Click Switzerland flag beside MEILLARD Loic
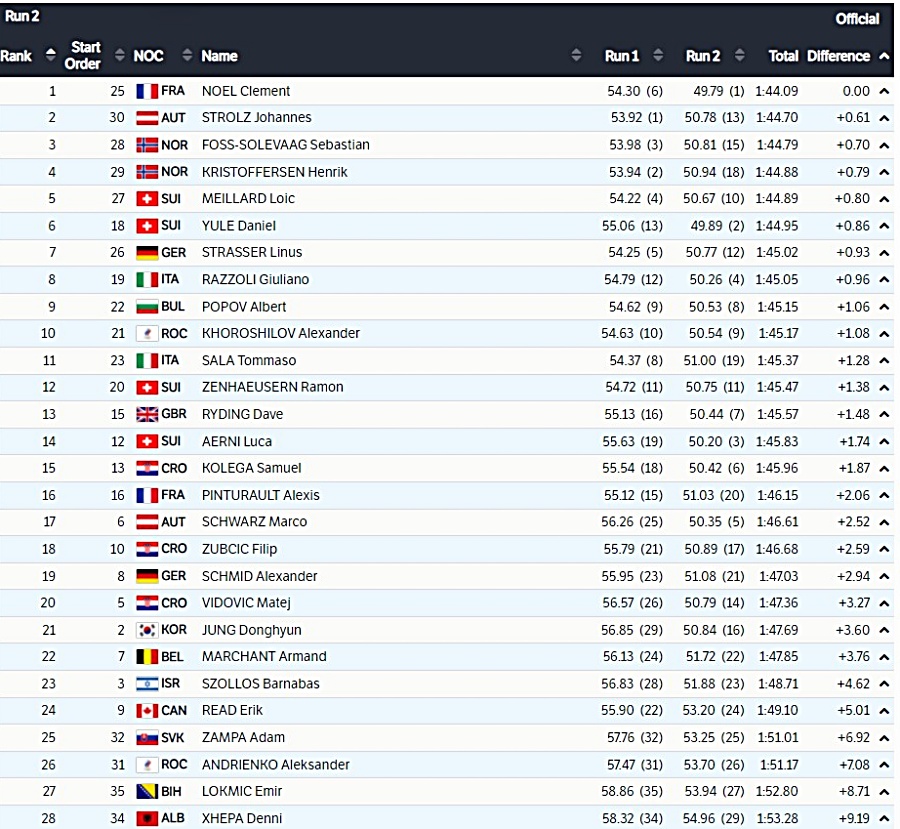Viewport: 900px width, 829px height. pyautogui.click(x=147, y=199)
